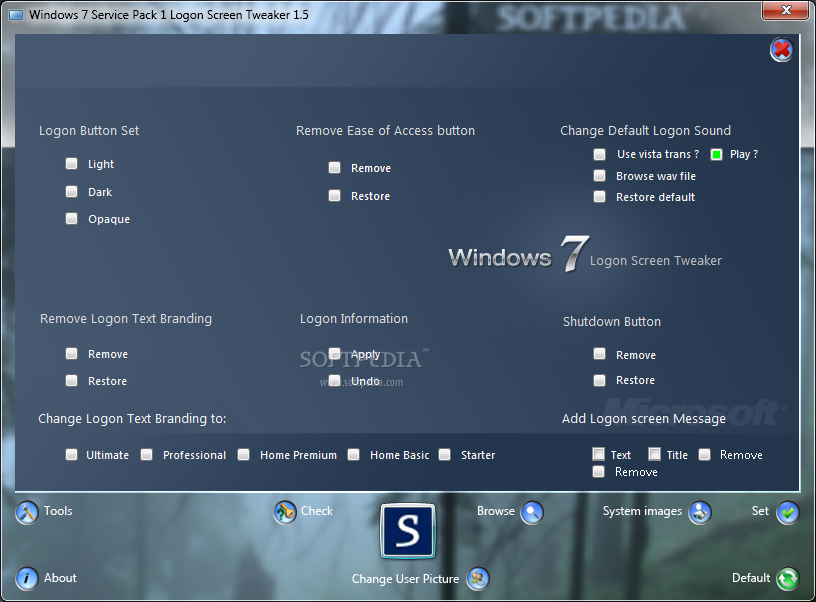This screenshot has width=816, height=602.
Task: Check Remove under Remove Logon Text Branding
Action: [x=71, y=354]
